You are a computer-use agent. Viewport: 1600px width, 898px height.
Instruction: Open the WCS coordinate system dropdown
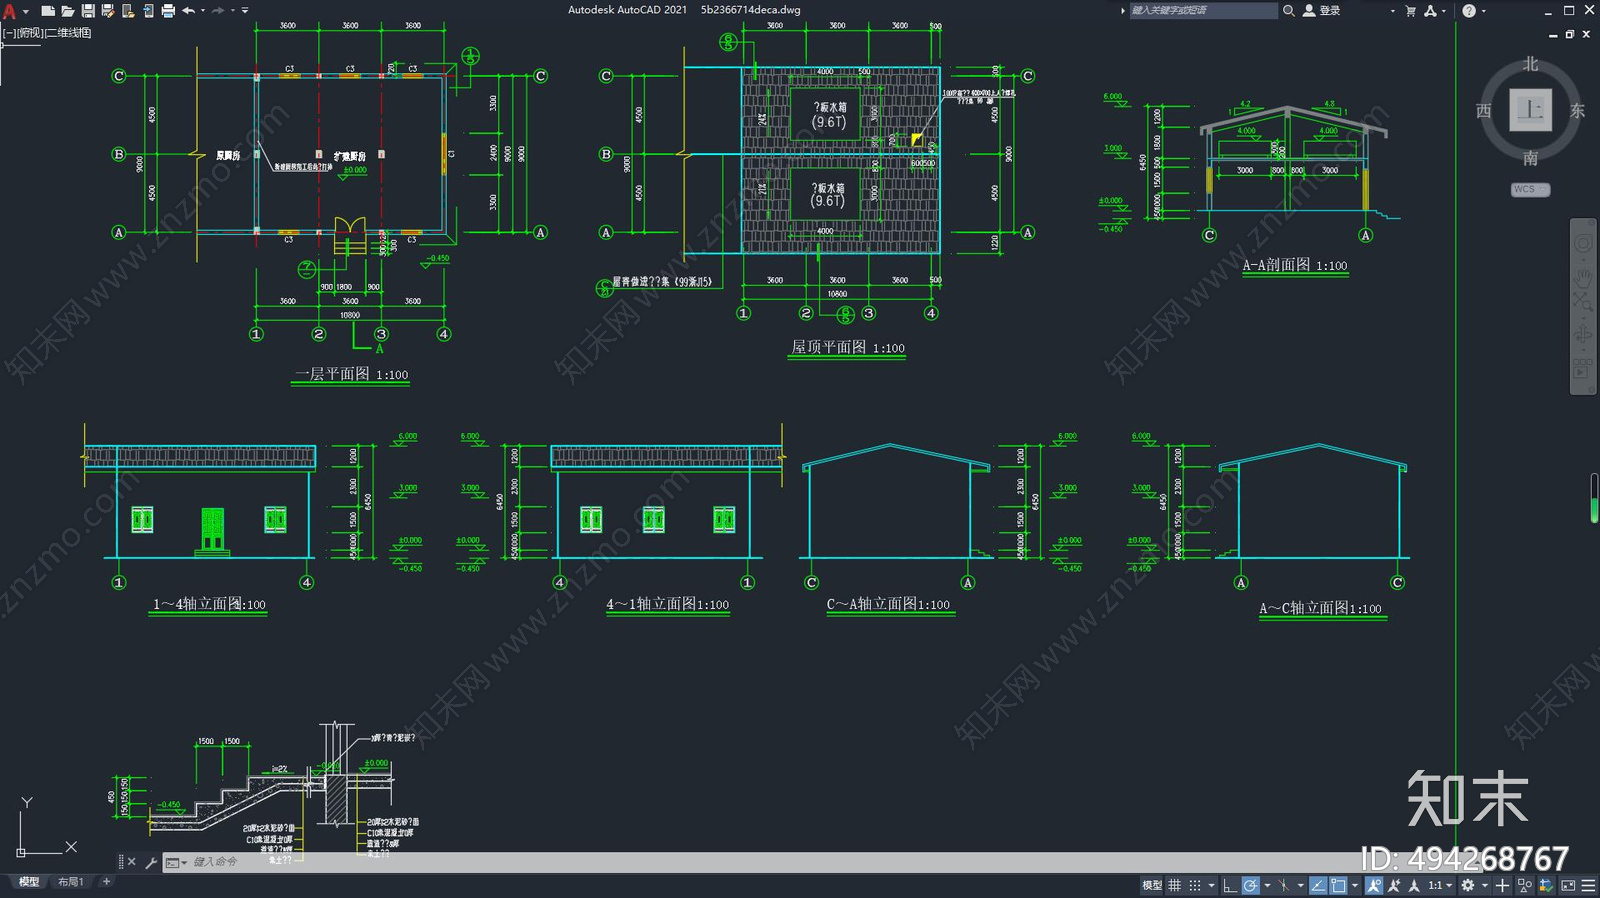tap(1530, 189)
